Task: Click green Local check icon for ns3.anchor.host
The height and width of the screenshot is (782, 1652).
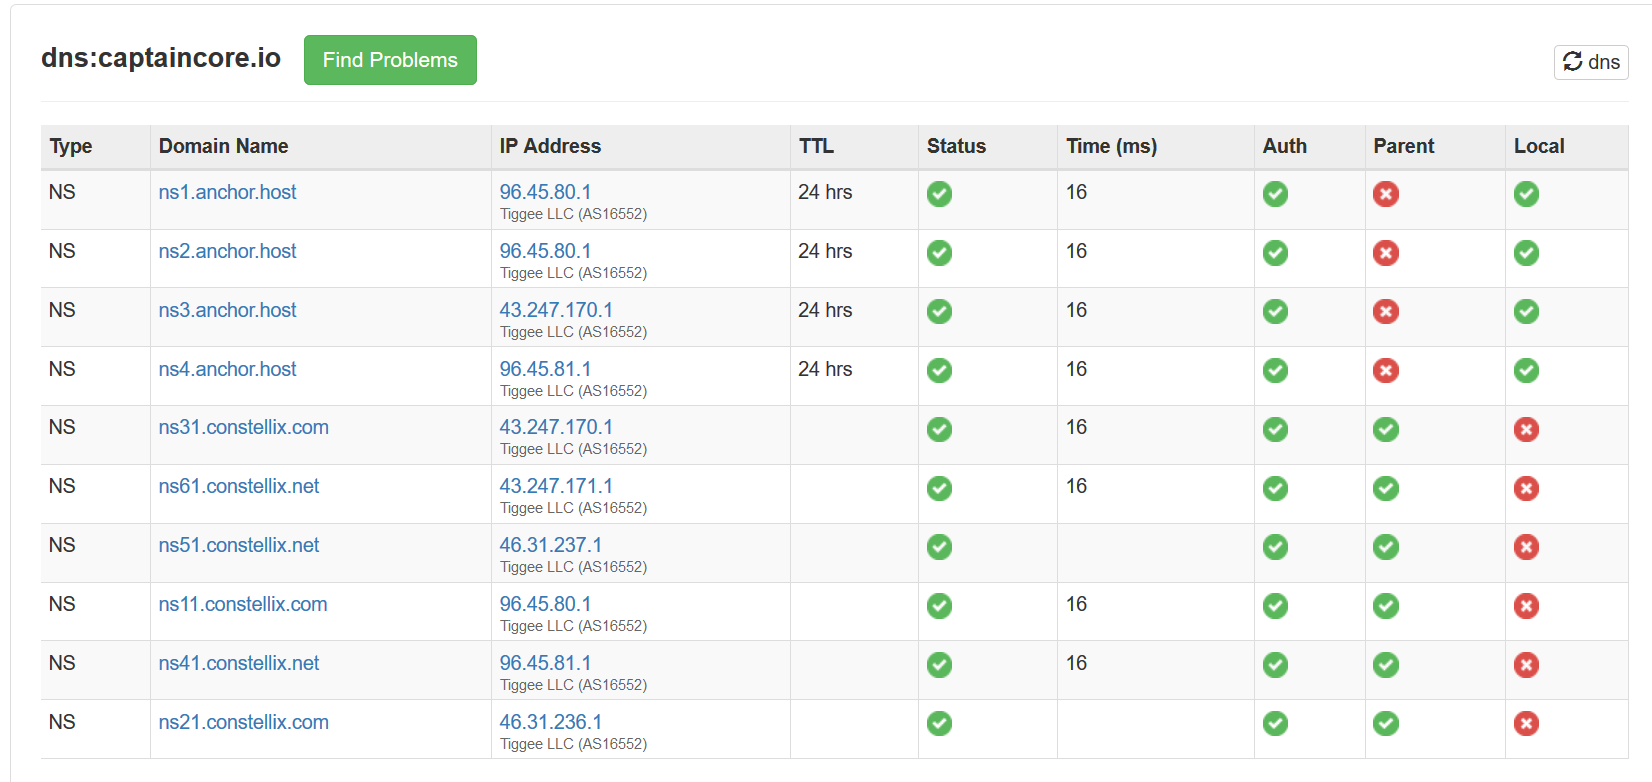Action: click(x=1526, y=312)
